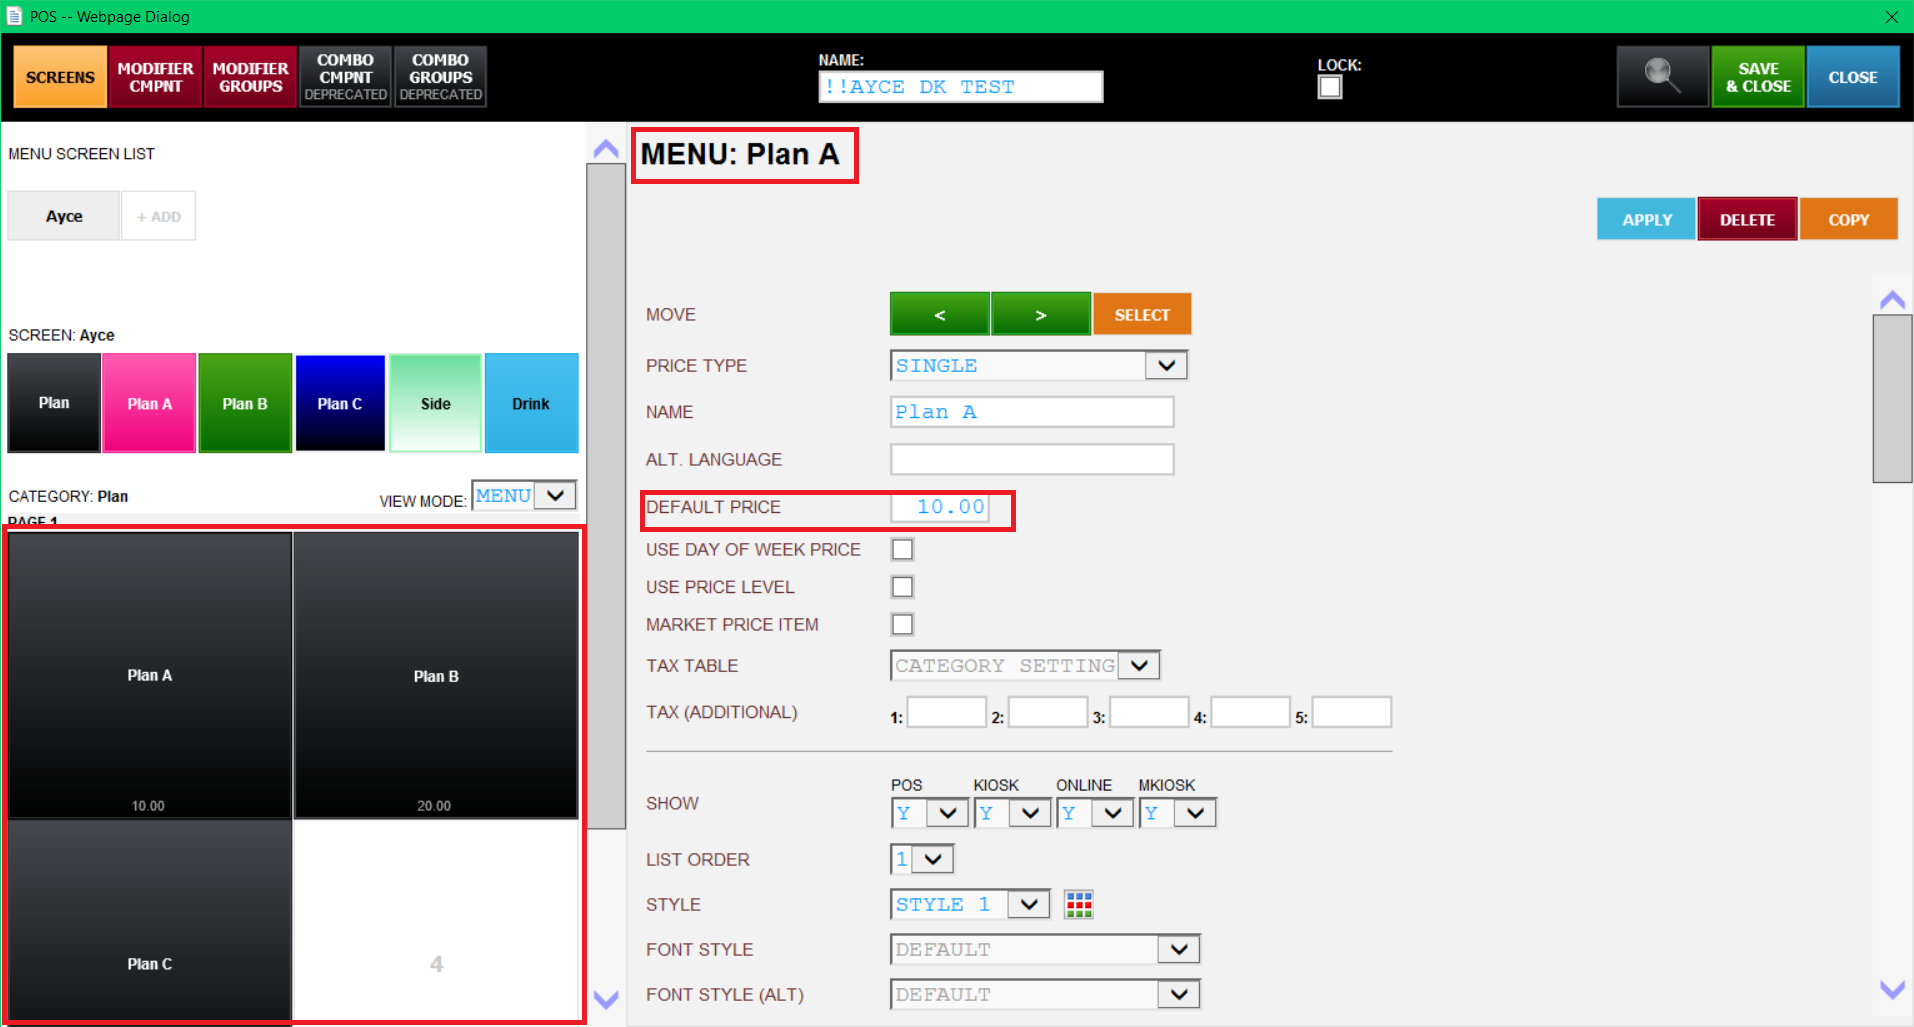This screenshot has height=1027, width=1914.
Task: Enable Use Day of Week Price
Action: tap(902, 549)
